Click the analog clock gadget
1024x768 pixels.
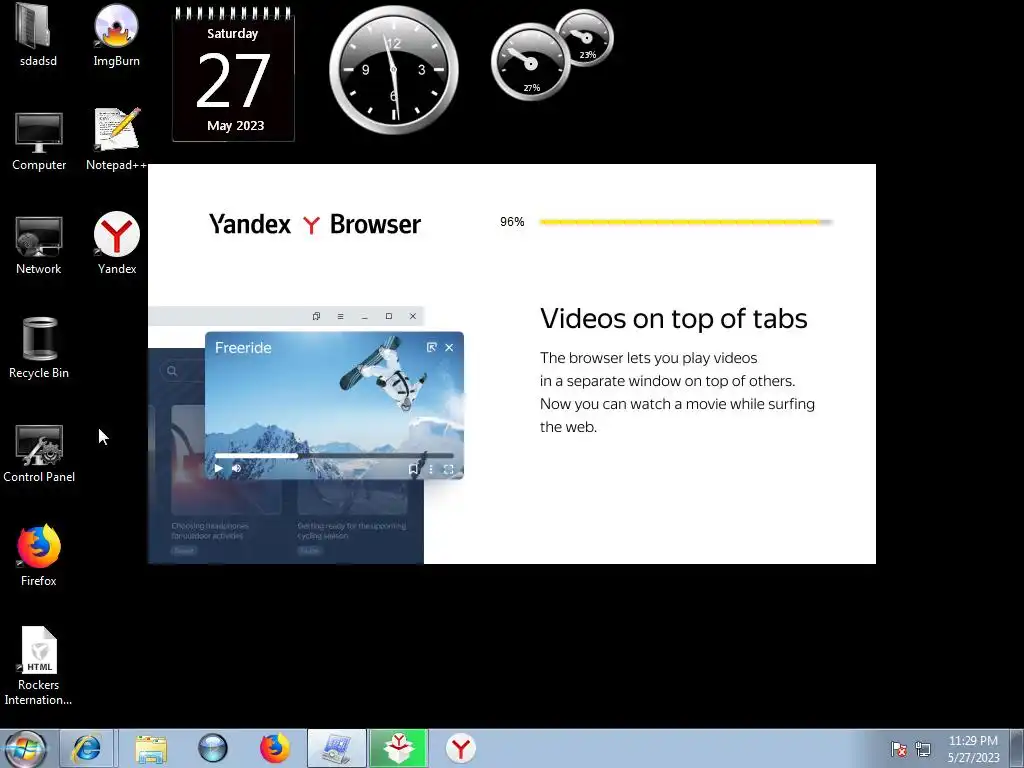coord(394,69)
